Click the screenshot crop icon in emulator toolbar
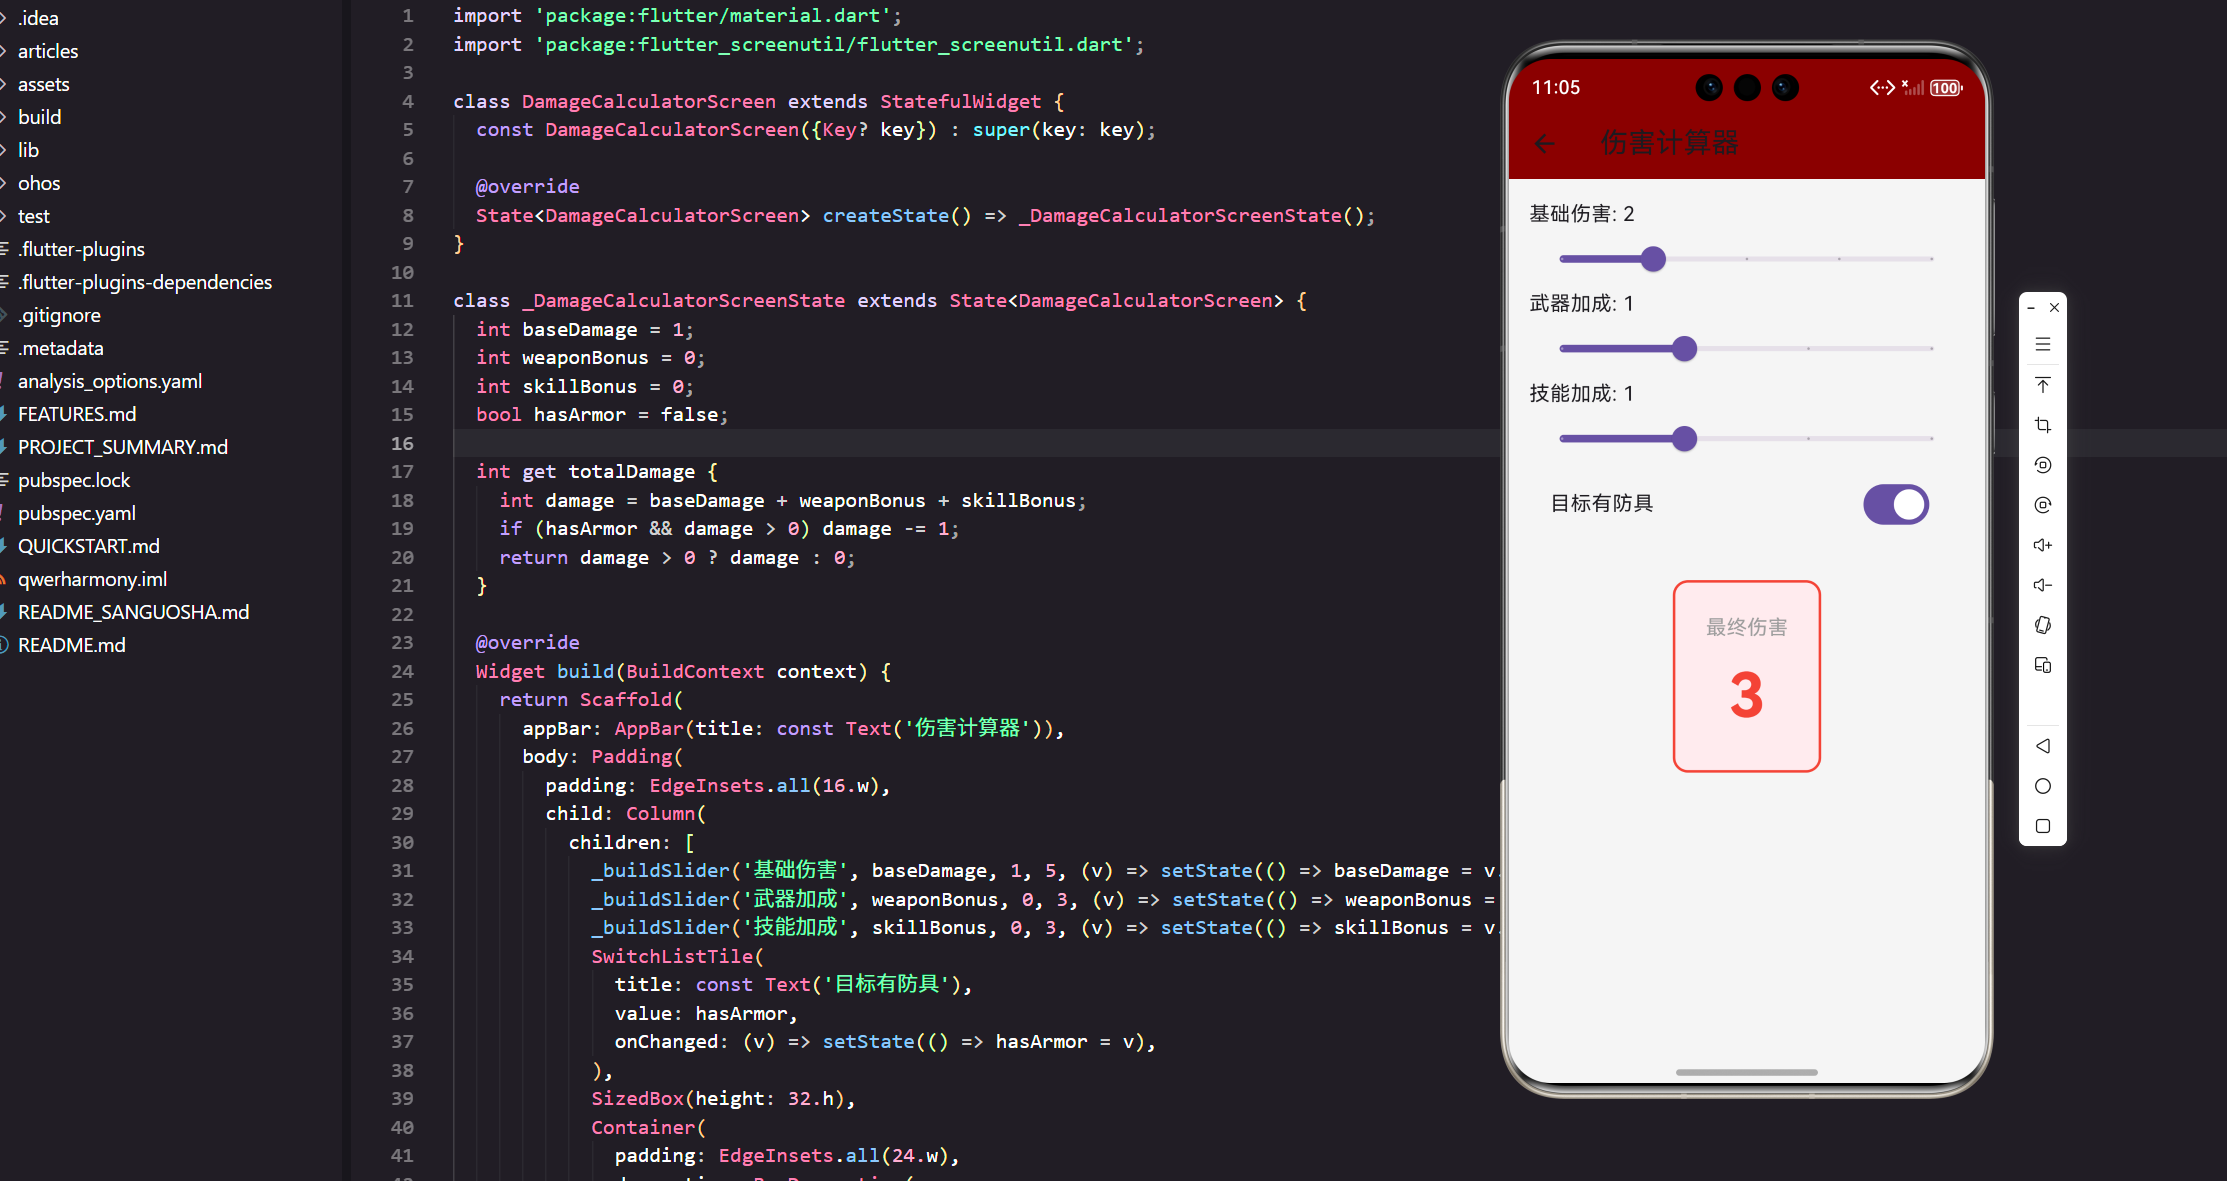This screenshot has width=2227, height=1181. (2043, 425)
